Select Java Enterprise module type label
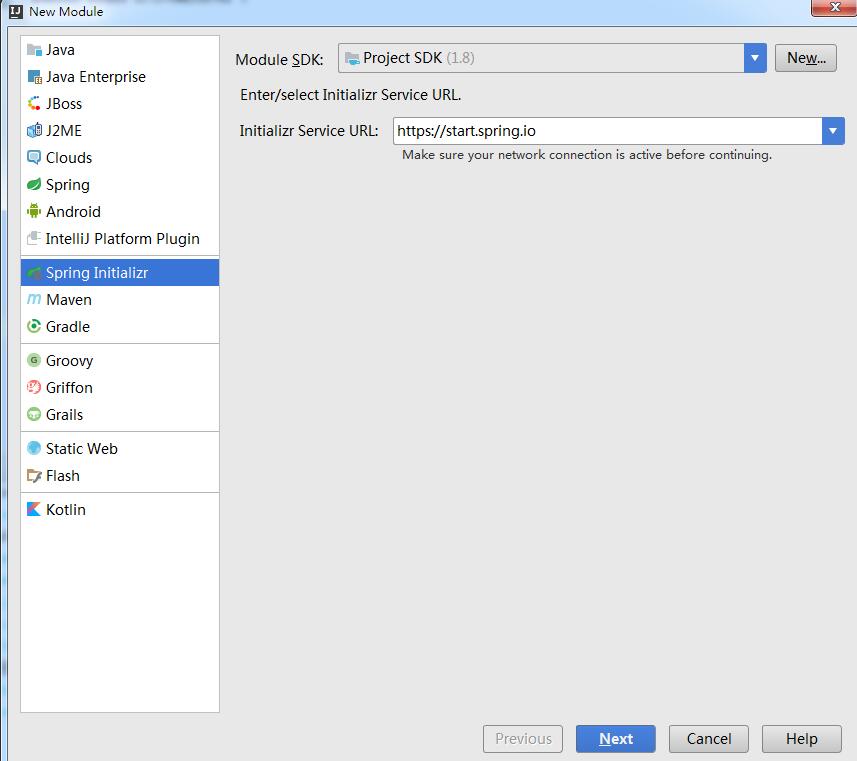Screen dimensions: 857x761 coord(96,77)
